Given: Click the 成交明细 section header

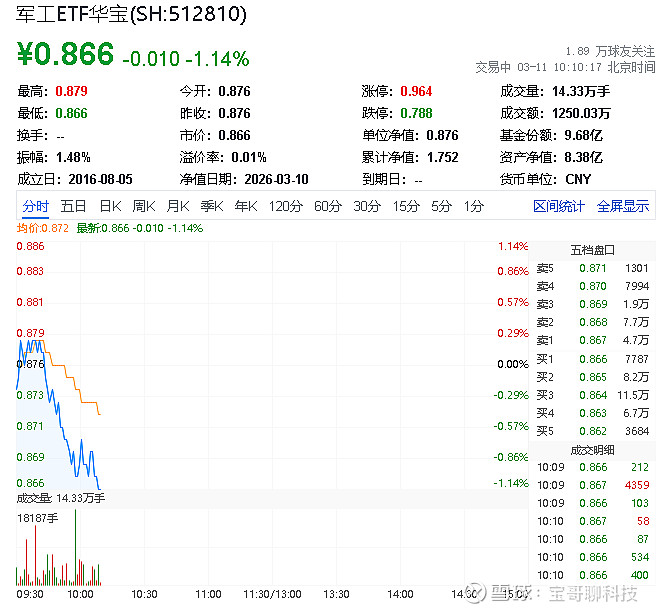Looking at the screenshot, I should [592, 450].
